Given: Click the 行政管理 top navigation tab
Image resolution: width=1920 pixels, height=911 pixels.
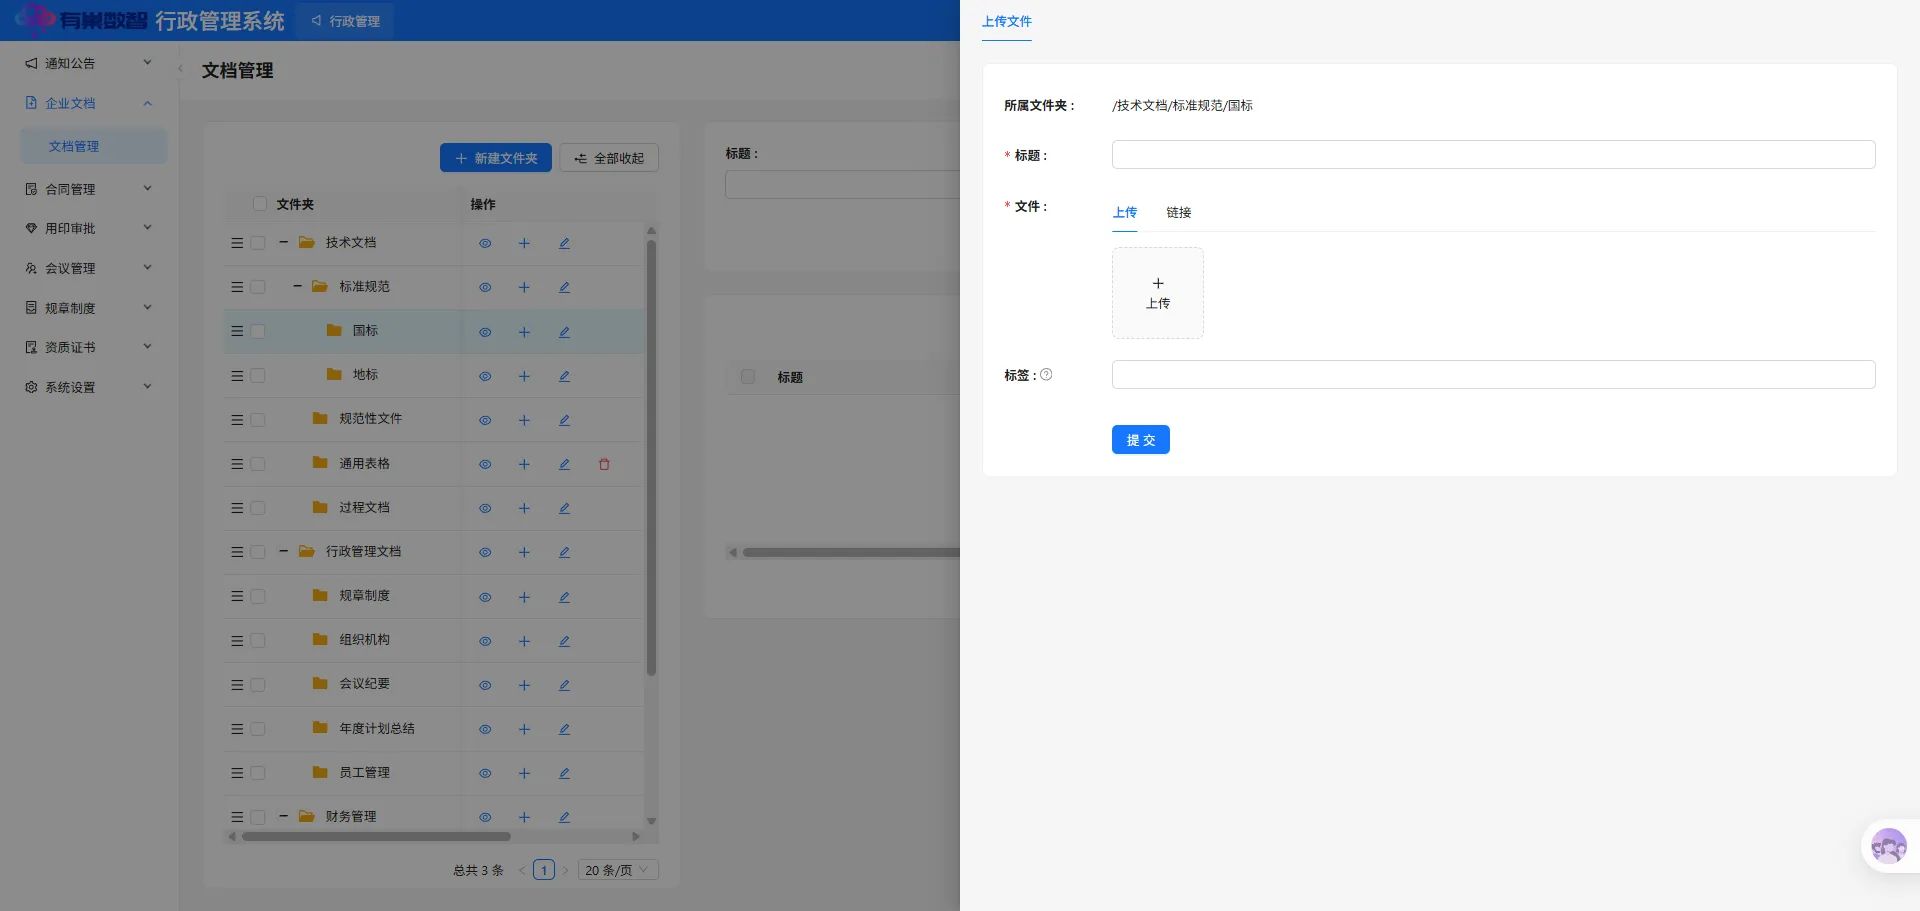Looking at the screenshot, I should pos(346,21).
